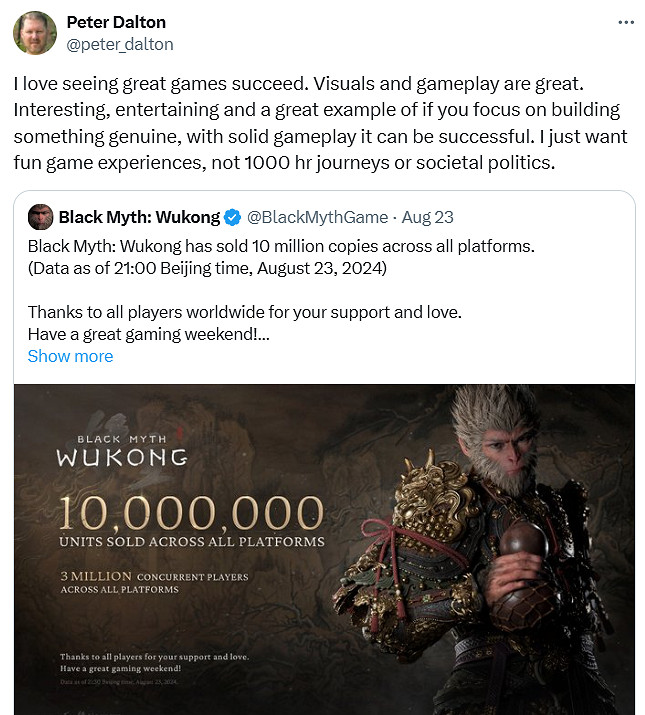Viewport: 645px width, 715px height.
Task: Open the Black Myth: Wukong account name
Action: click(x=138, y=217)
